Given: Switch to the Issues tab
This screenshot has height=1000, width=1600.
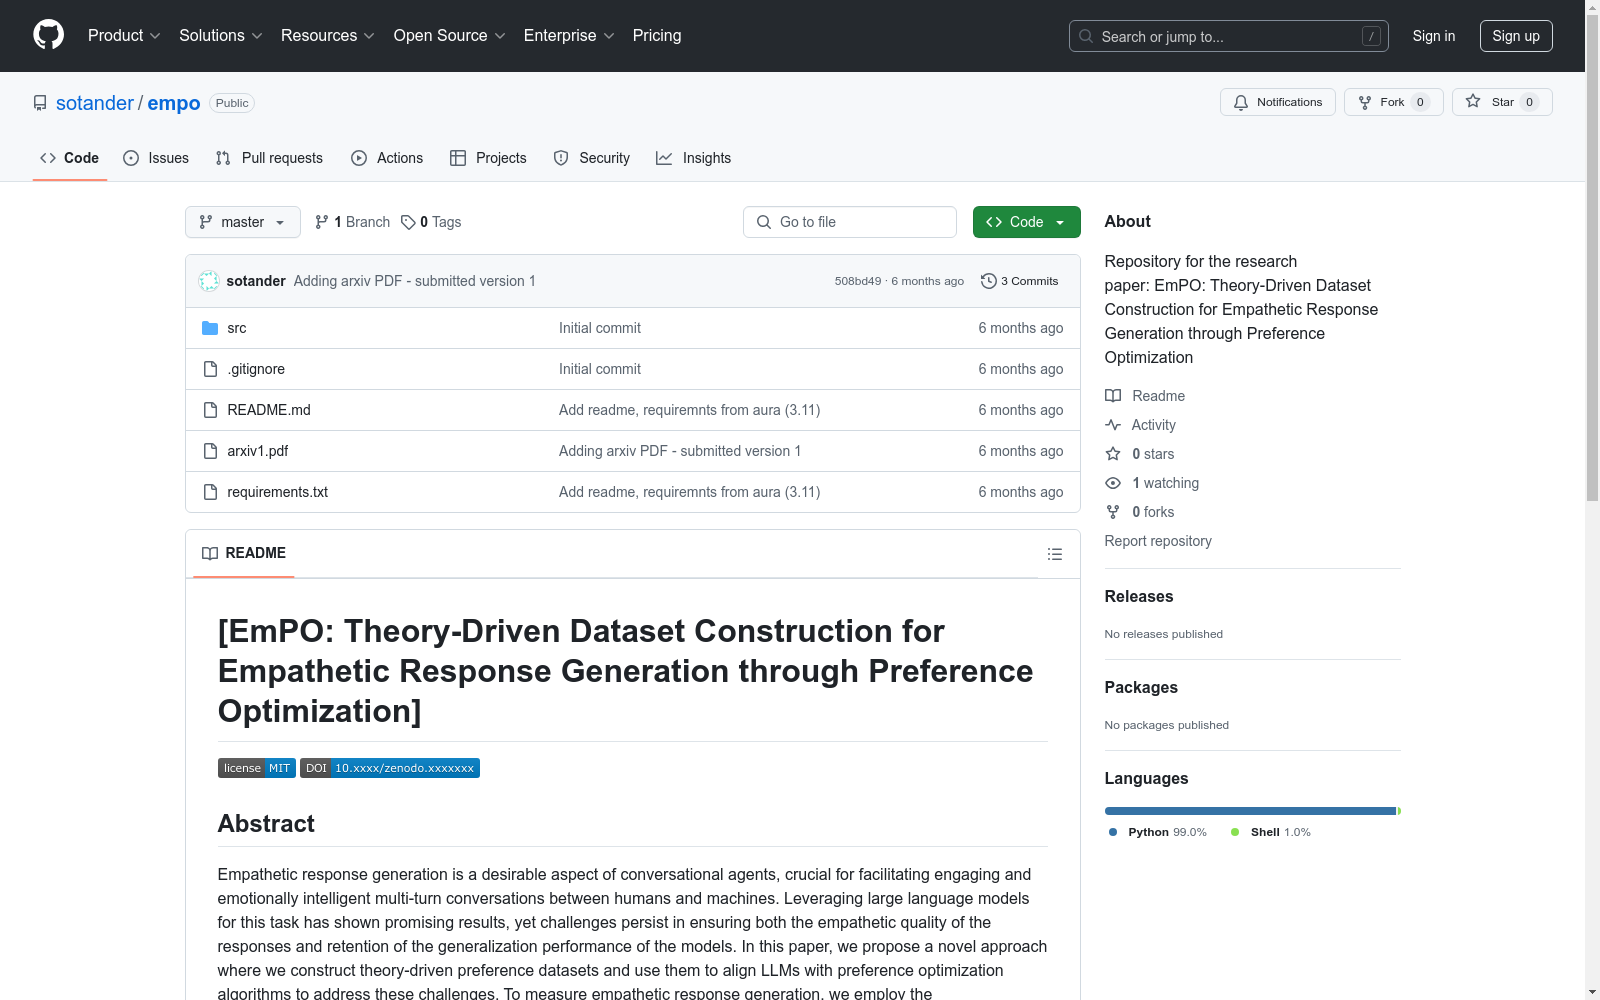Looking at the screenshot, I should 156,158.
